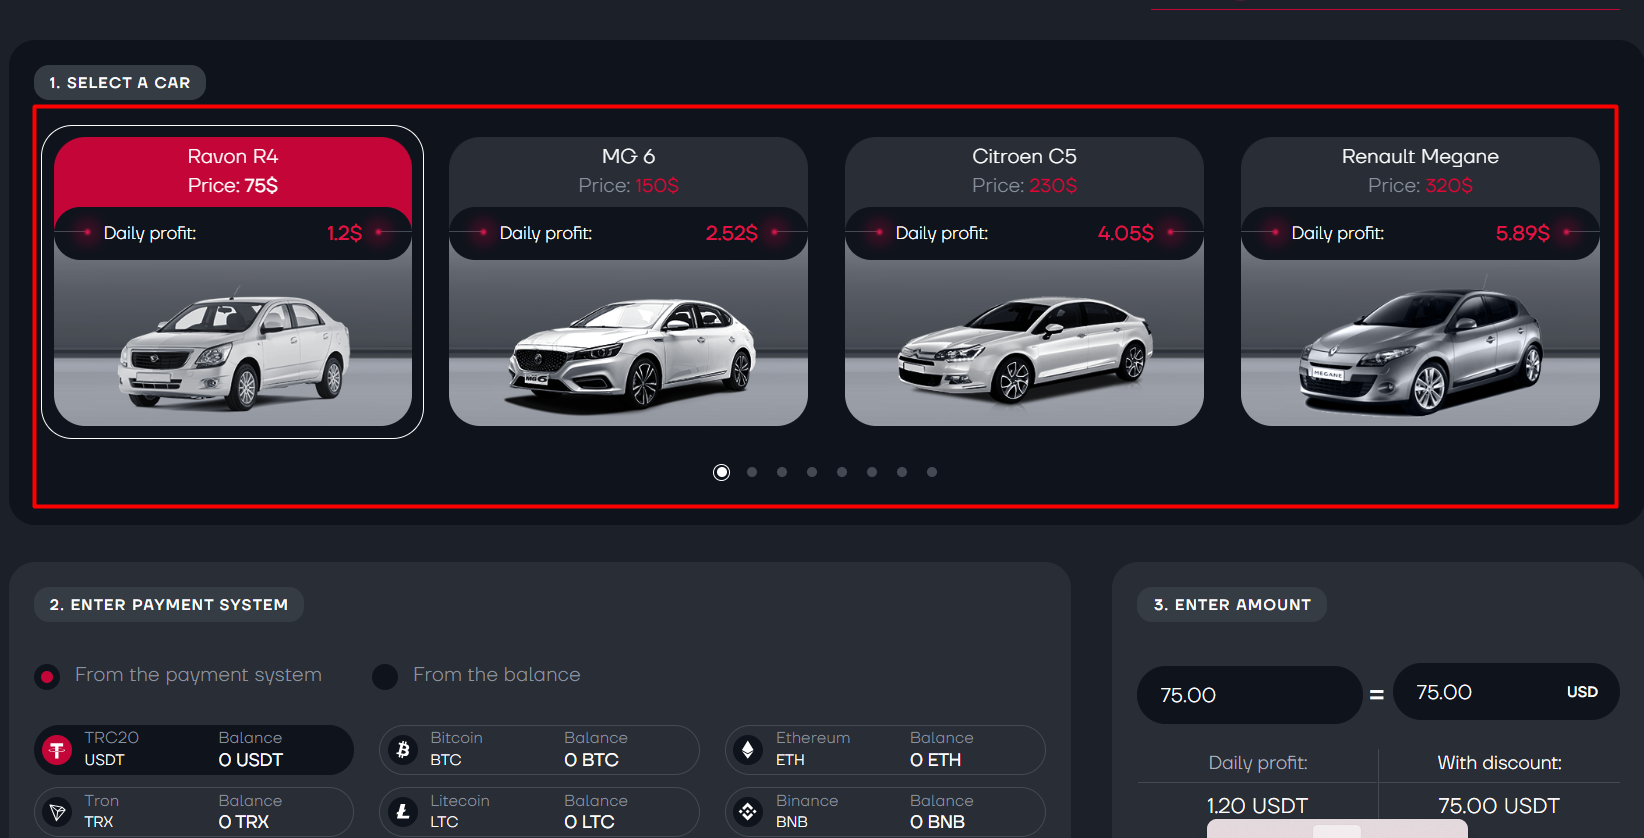Click the '5.89$' daily profit value
Screen dimensions: 1644x838
pyautogui.click(x=1523, y=233)
